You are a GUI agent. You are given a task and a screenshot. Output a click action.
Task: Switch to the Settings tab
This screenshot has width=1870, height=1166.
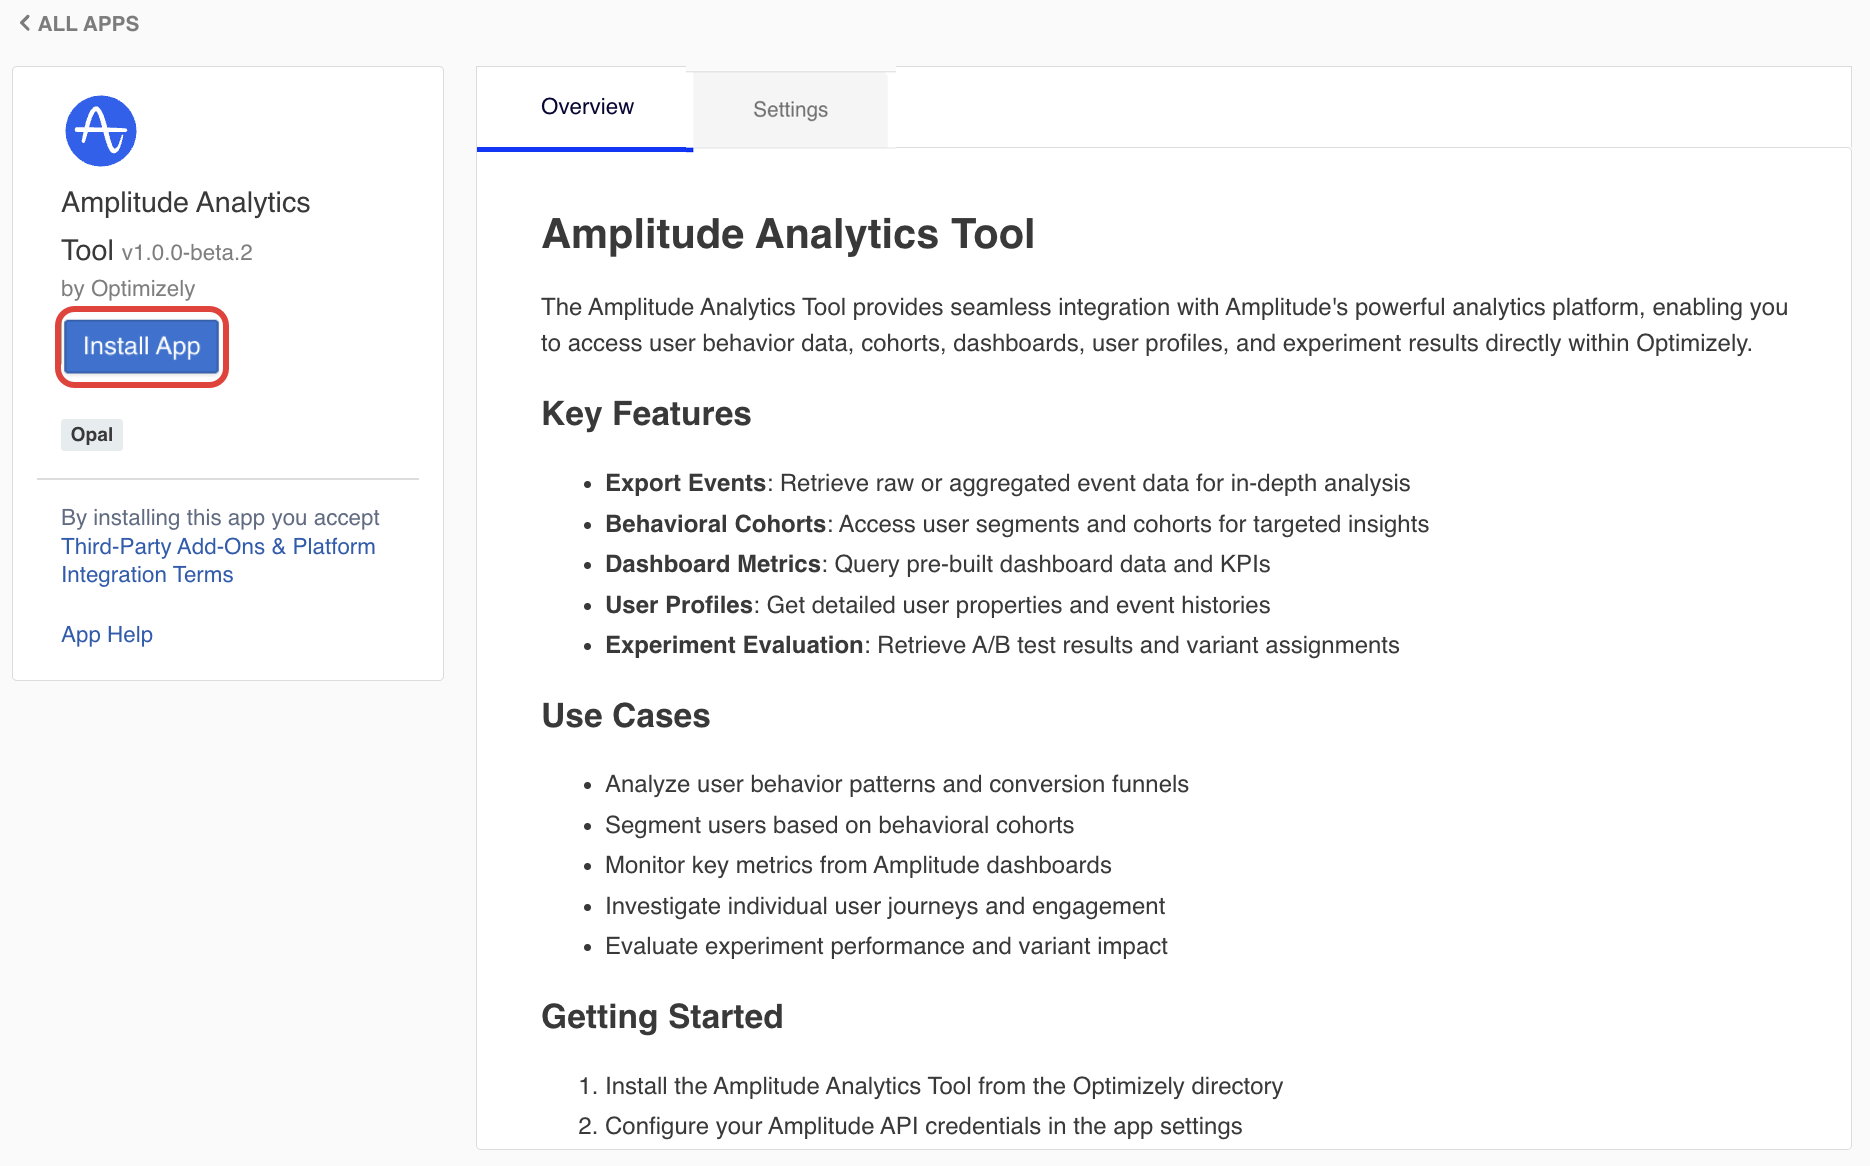pos(789,110)
